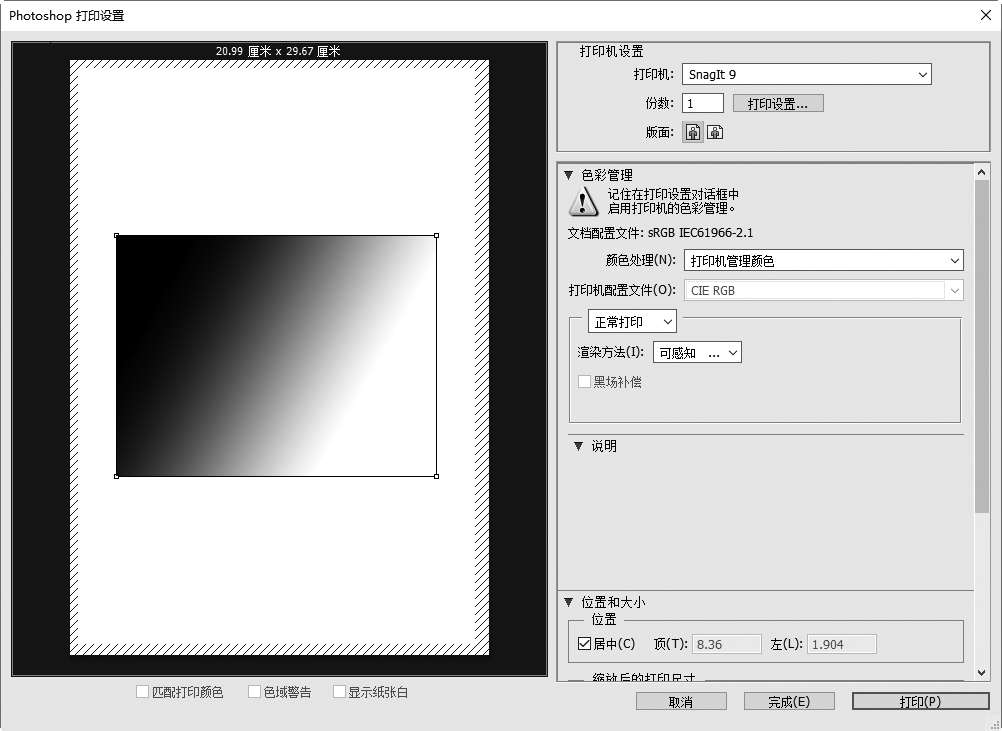Click top-left handle of image preview

point(117,236)
